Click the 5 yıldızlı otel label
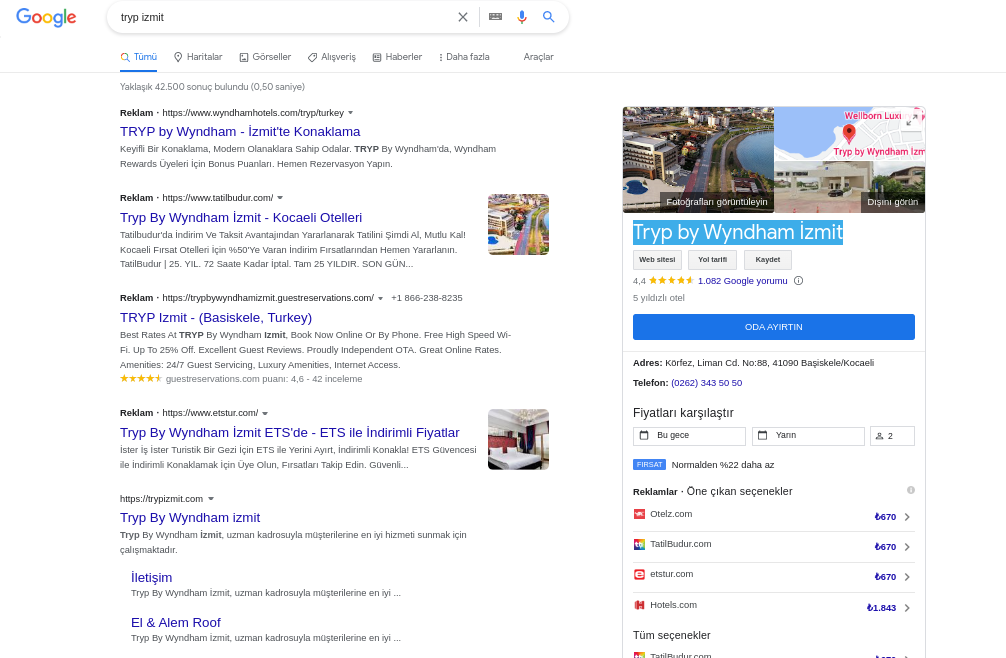1006x658 pixels. pos(659,298)
